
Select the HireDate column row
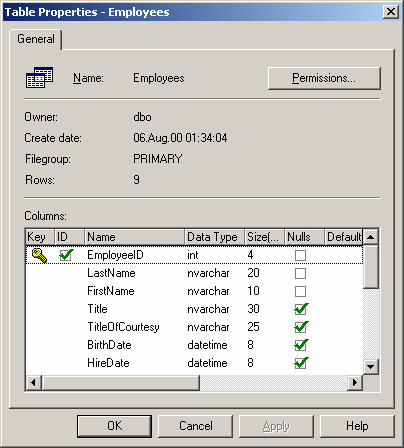point(194,363)
